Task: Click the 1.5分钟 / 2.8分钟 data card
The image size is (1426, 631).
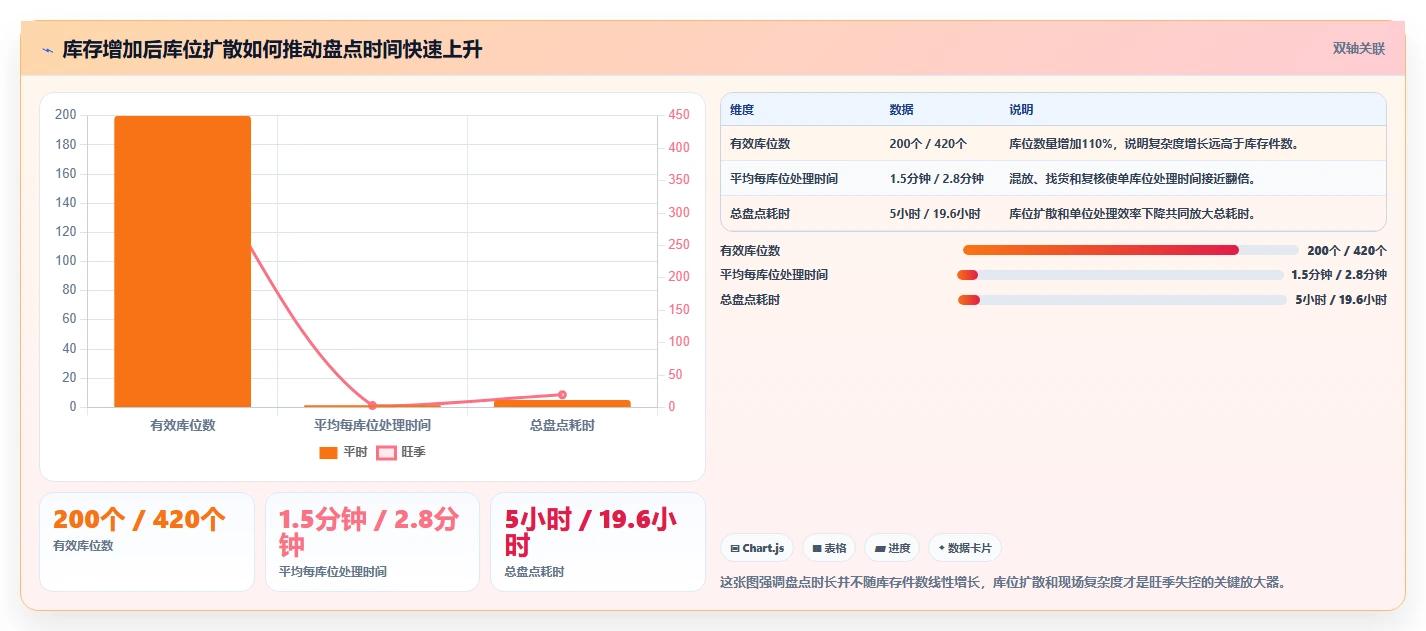Action: click(372, 542)
